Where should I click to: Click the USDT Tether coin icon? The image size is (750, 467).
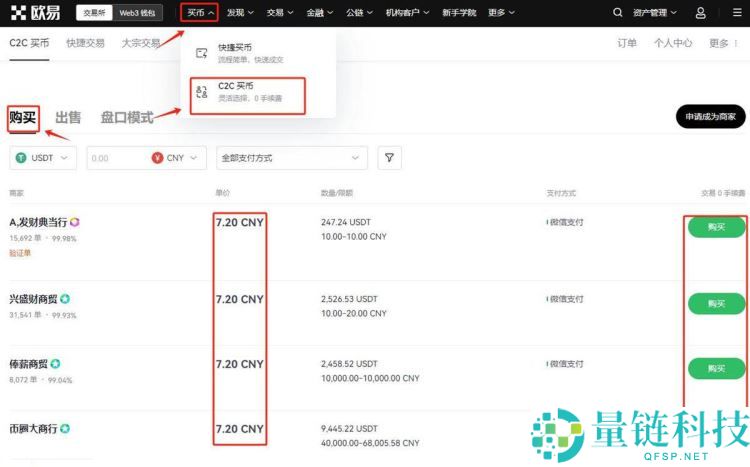pyautogui.click(x=21, y=157)
